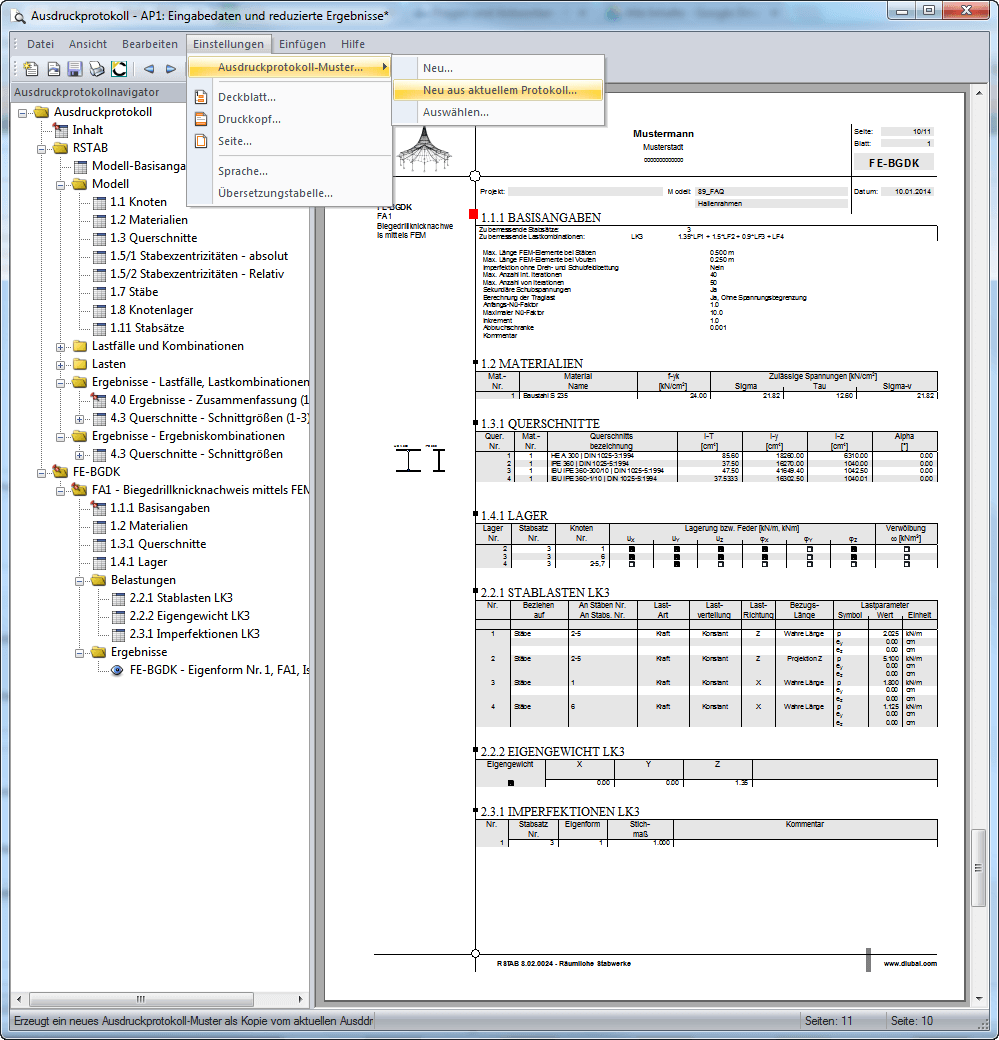Click the Belastungen folder icon
Screen dimensions: 999x1040
point(98,580)
